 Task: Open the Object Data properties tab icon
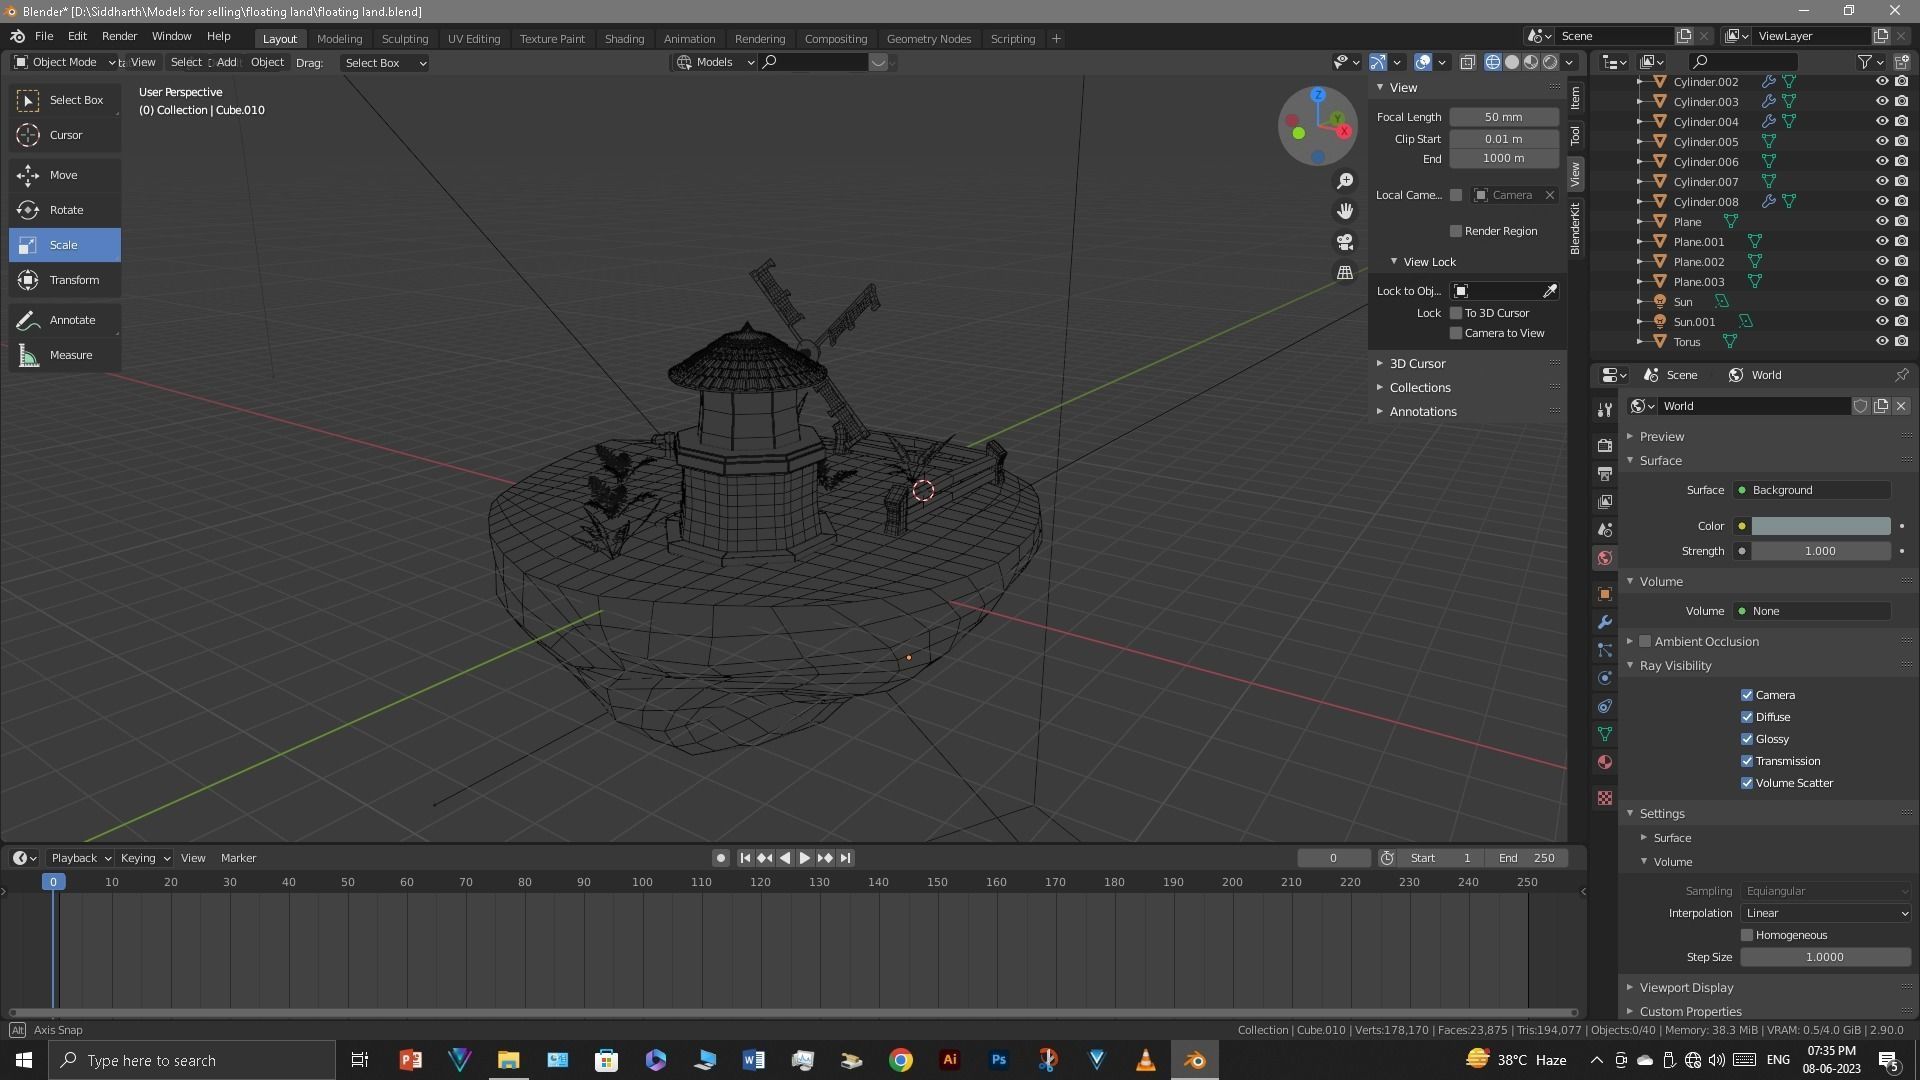1605,734
